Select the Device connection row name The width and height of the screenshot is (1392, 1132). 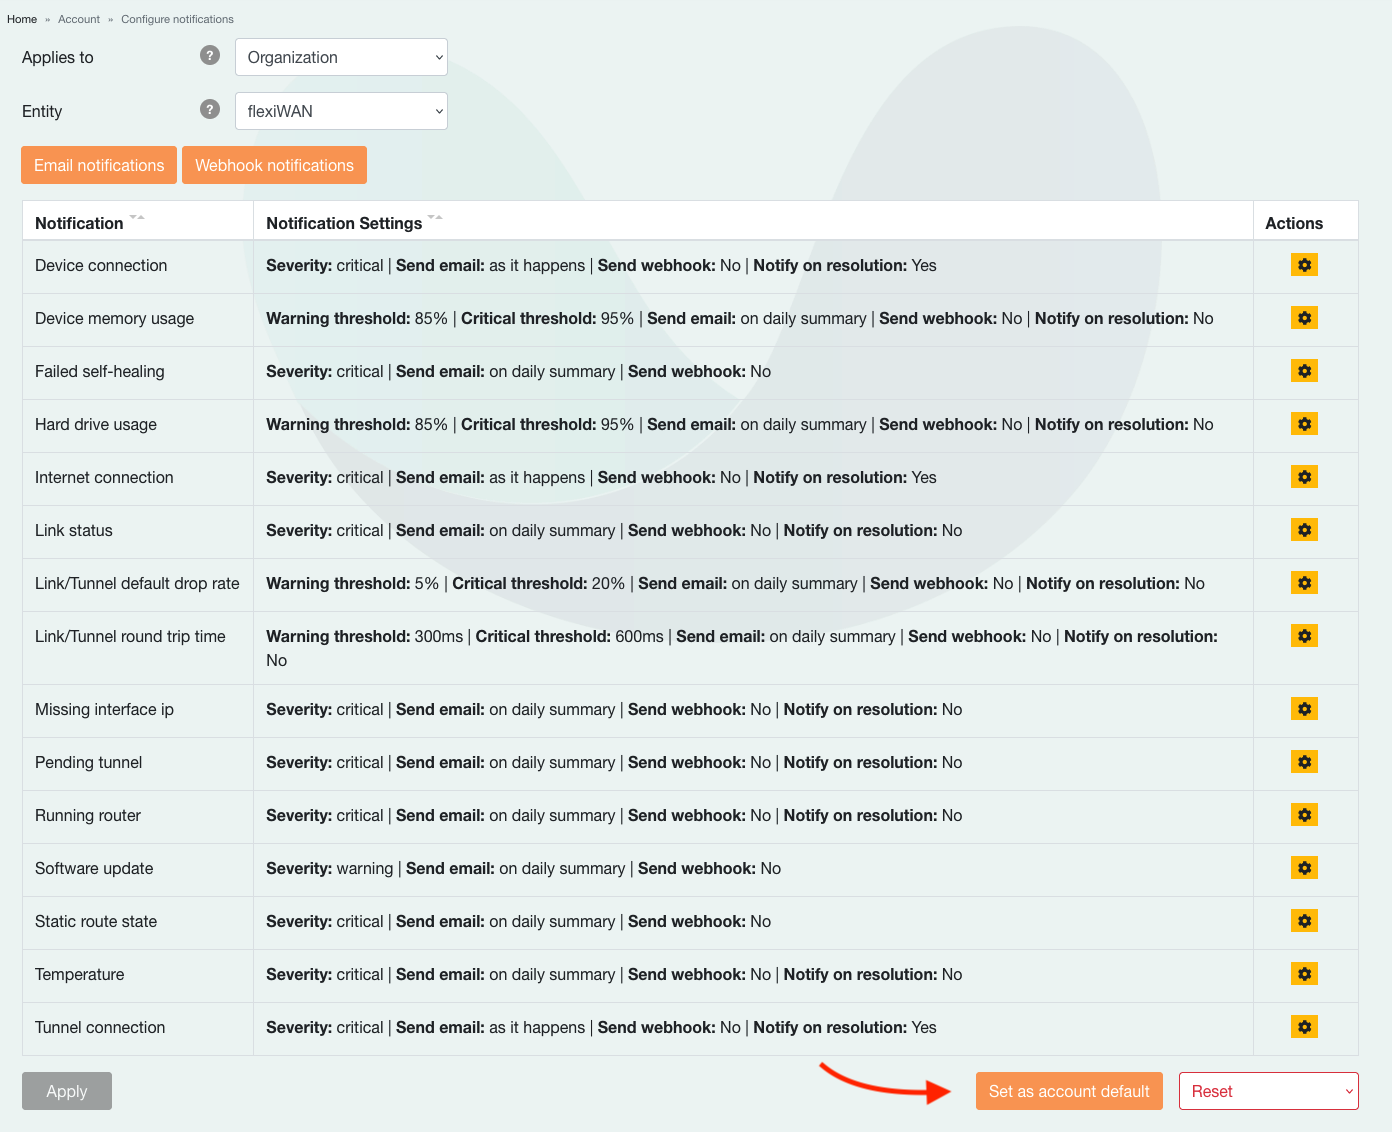101,265
